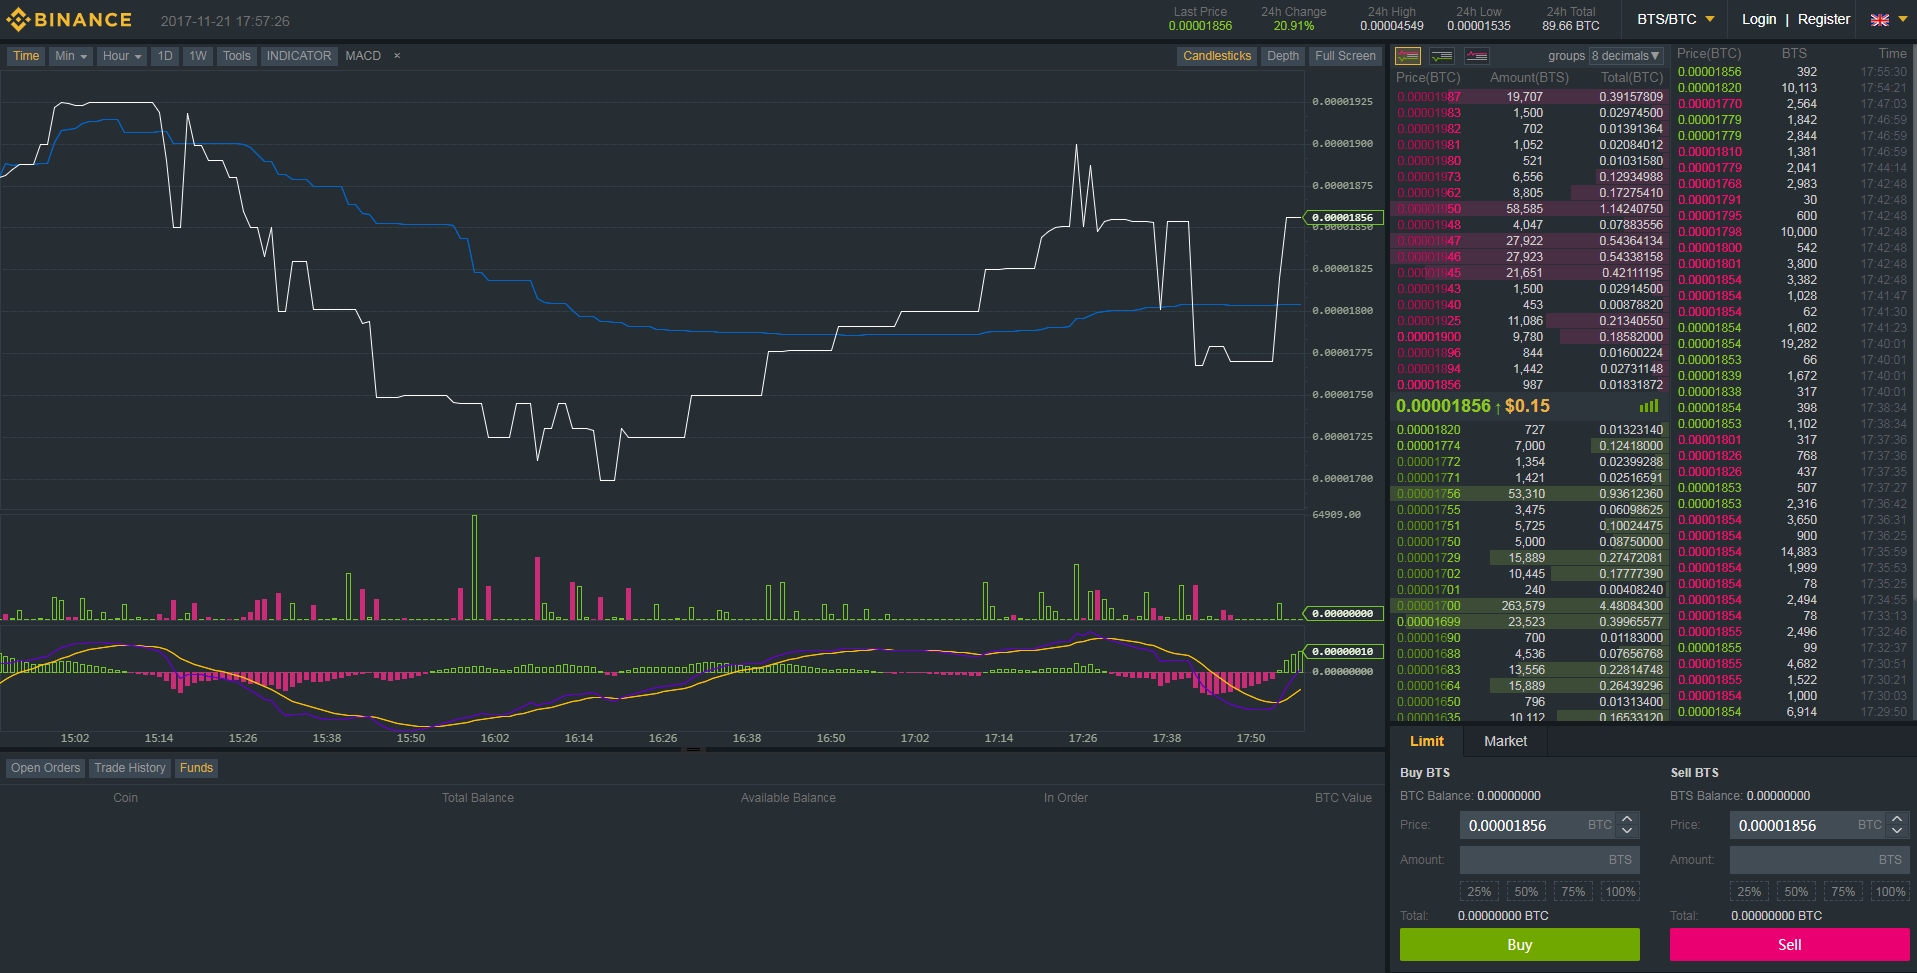
Task: Close the MACD indicator
Action: (x=397, y=56)
